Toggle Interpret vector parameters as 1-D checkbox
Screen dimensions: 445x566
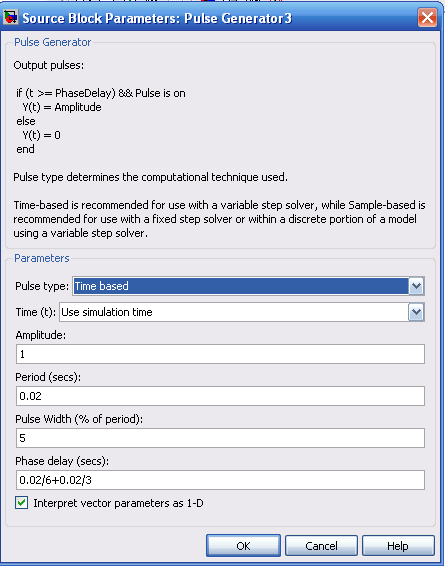(x=22, y=502)
